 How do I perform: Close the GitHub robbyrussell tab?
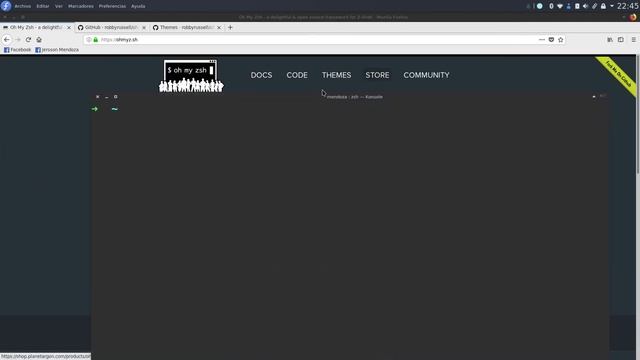point(144,27)
